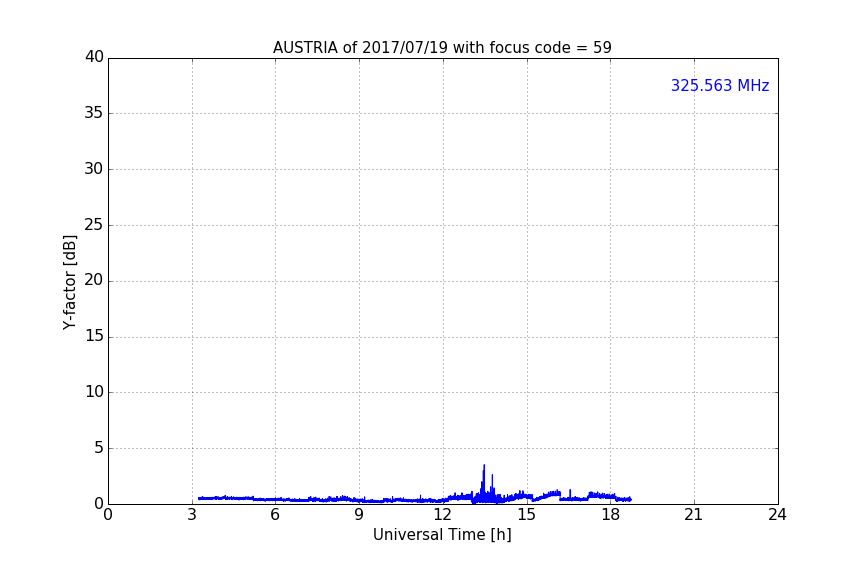
Task: Click the x-axis tick label '3'
Action: (x=192, y=515)
